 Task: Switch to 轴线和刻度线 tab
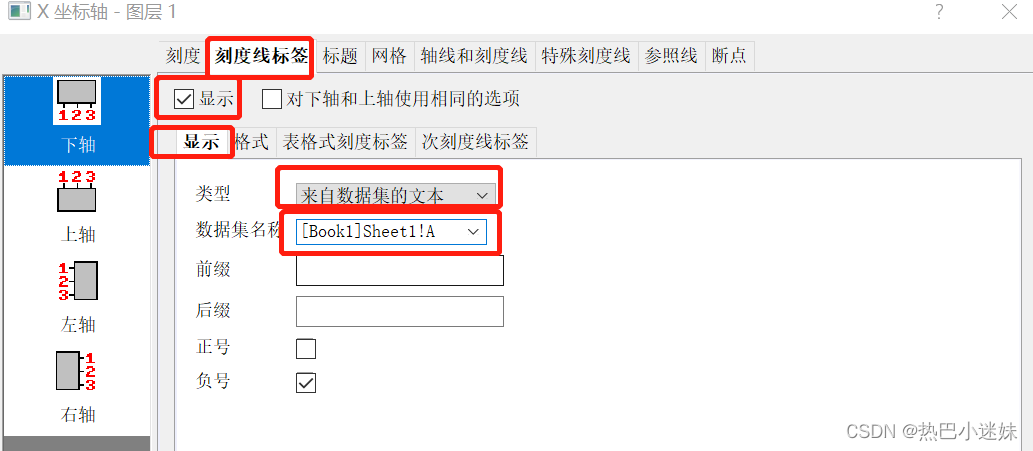[x=474, y=56]
